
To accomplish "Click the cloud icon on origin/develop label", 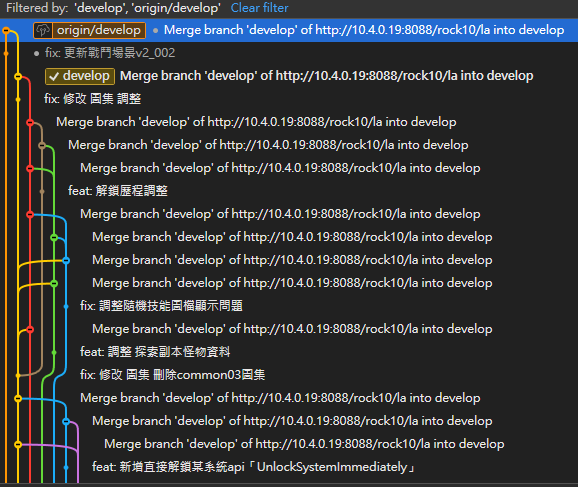I will [43, 30].
